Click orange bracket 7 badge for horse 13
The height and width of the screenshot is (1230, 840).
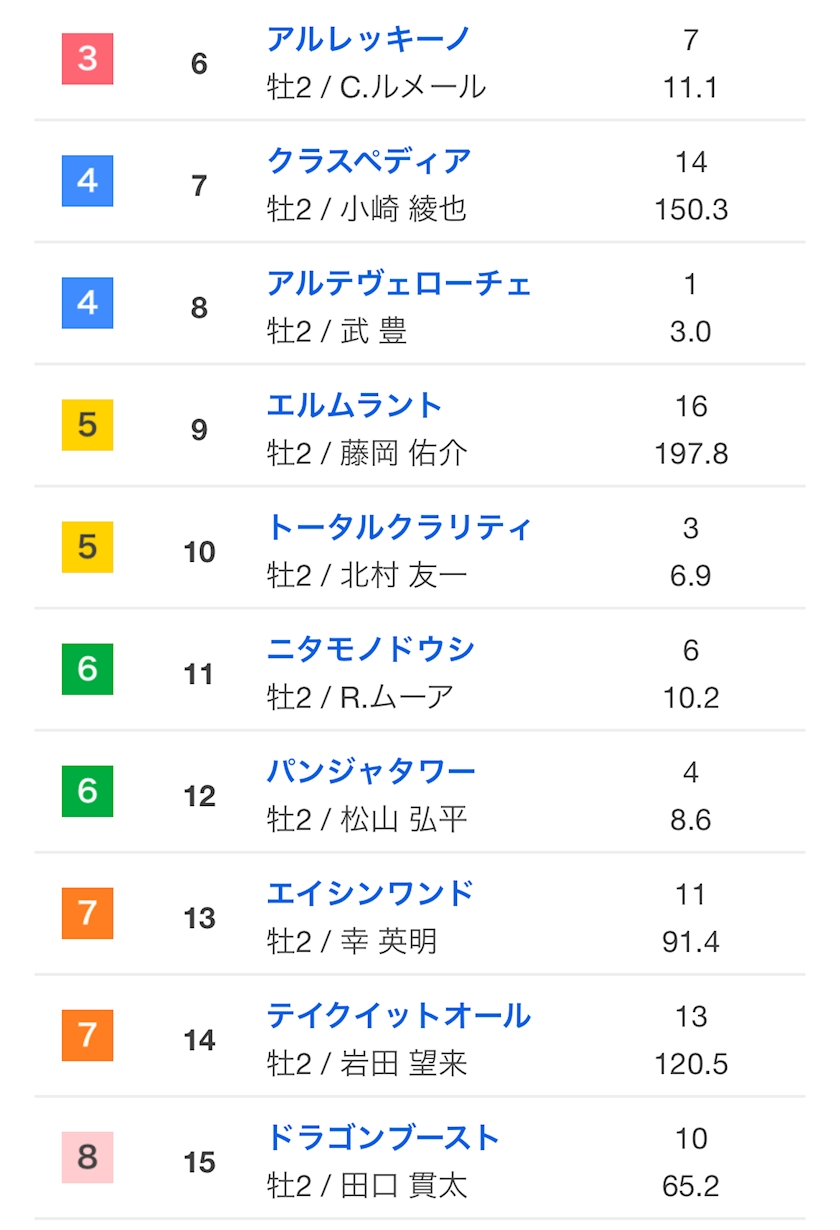click(88, 913)
